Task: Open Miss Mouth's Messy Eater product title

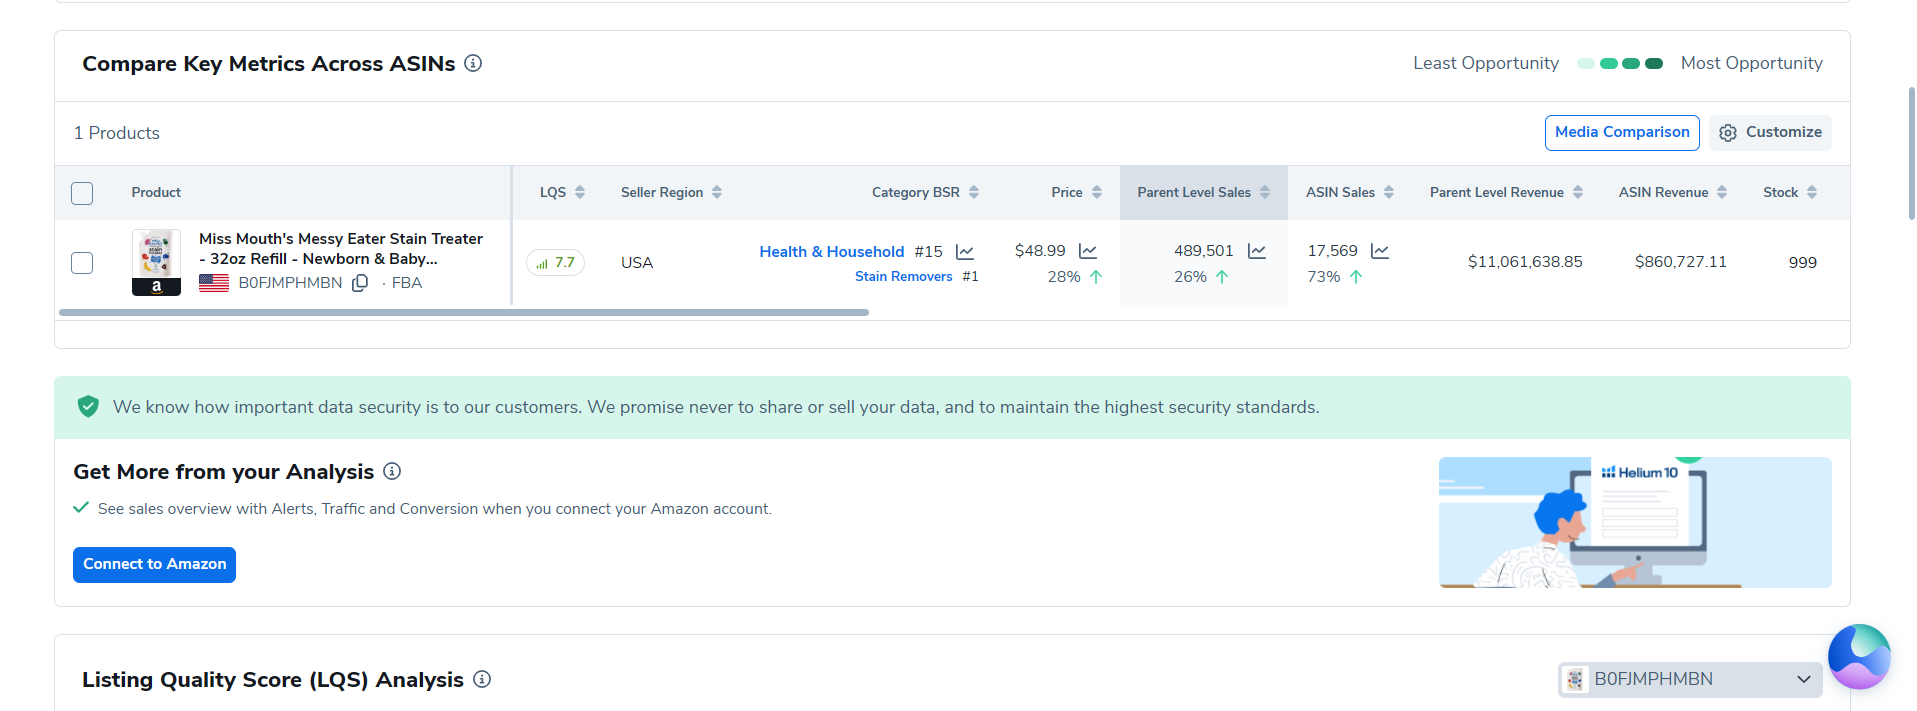Action: point(340,249)
